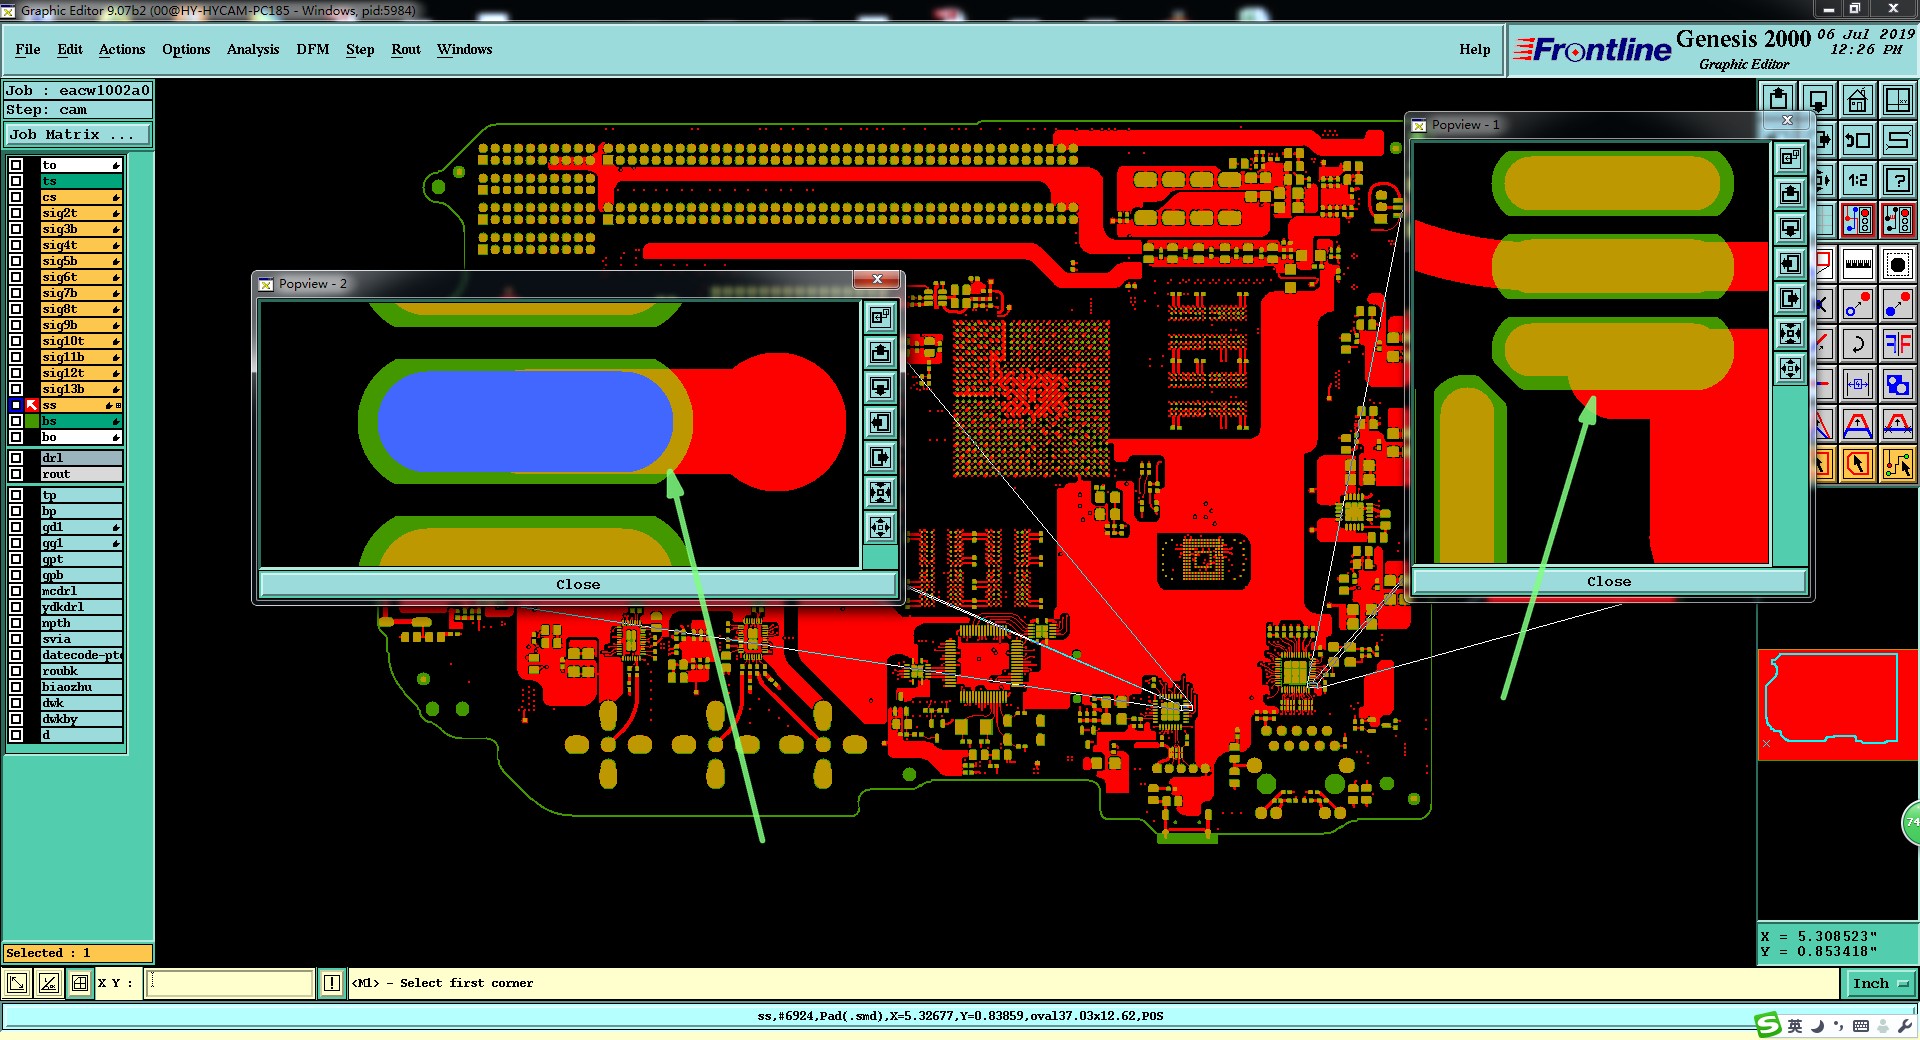This screenshot has width=1920, height=1040.
Task: Click zoom-out arrows icon in Popview 2
Action: [880, 527]
